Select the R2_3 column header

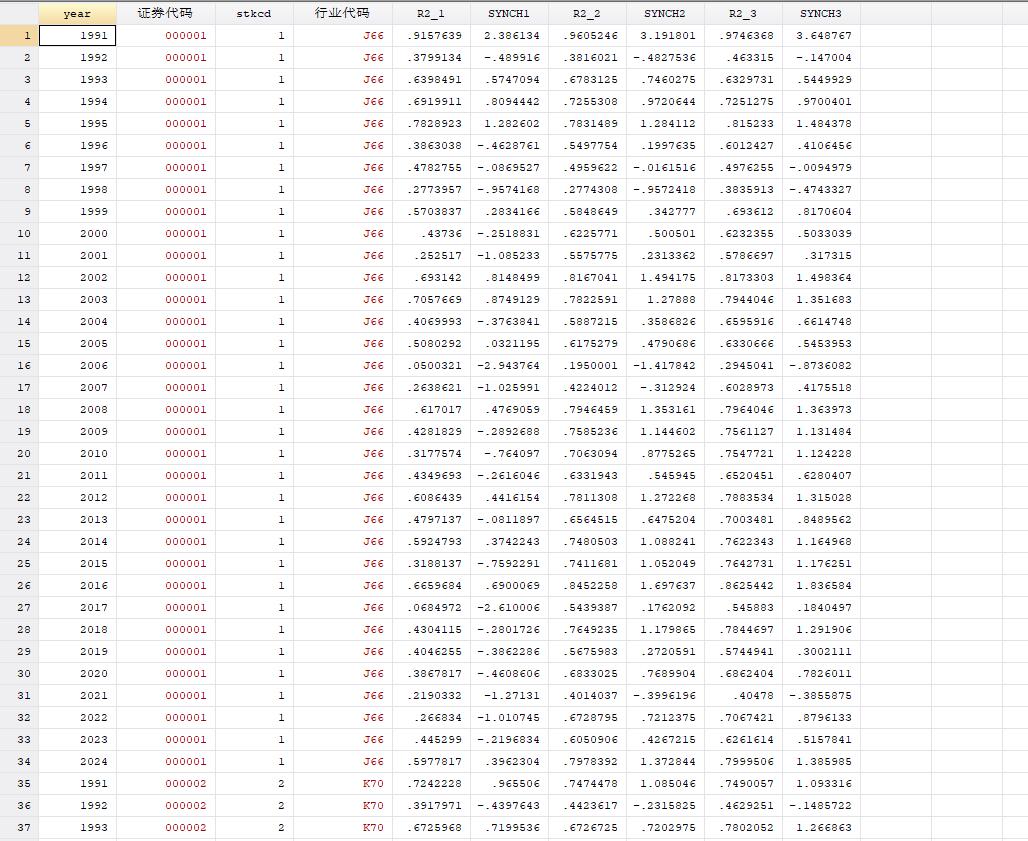743,13
